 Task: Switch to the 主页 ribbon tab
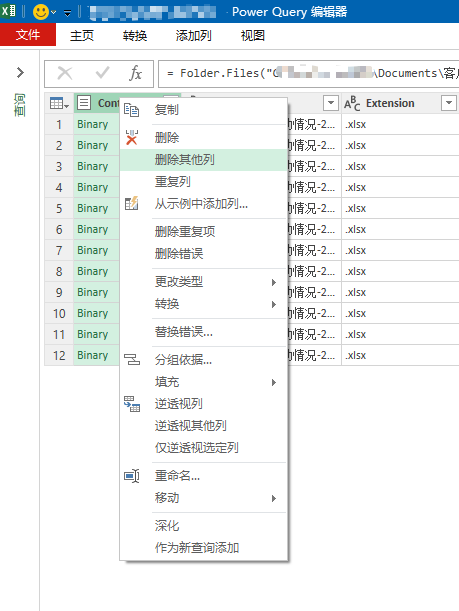point(82,35)
